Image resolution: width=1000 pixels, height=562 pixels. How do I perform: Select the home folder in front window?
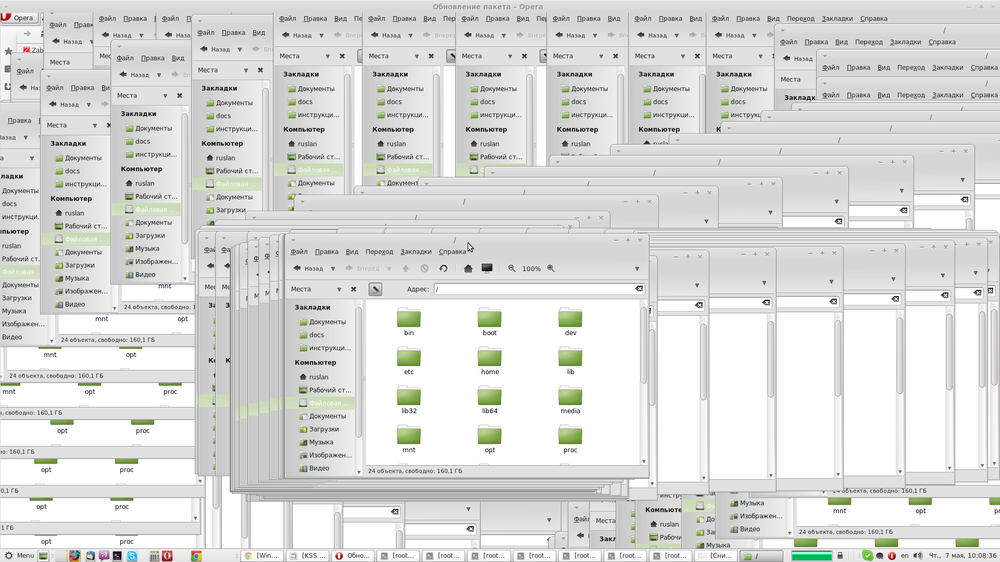pyautogui.click(x=490, y=360)
